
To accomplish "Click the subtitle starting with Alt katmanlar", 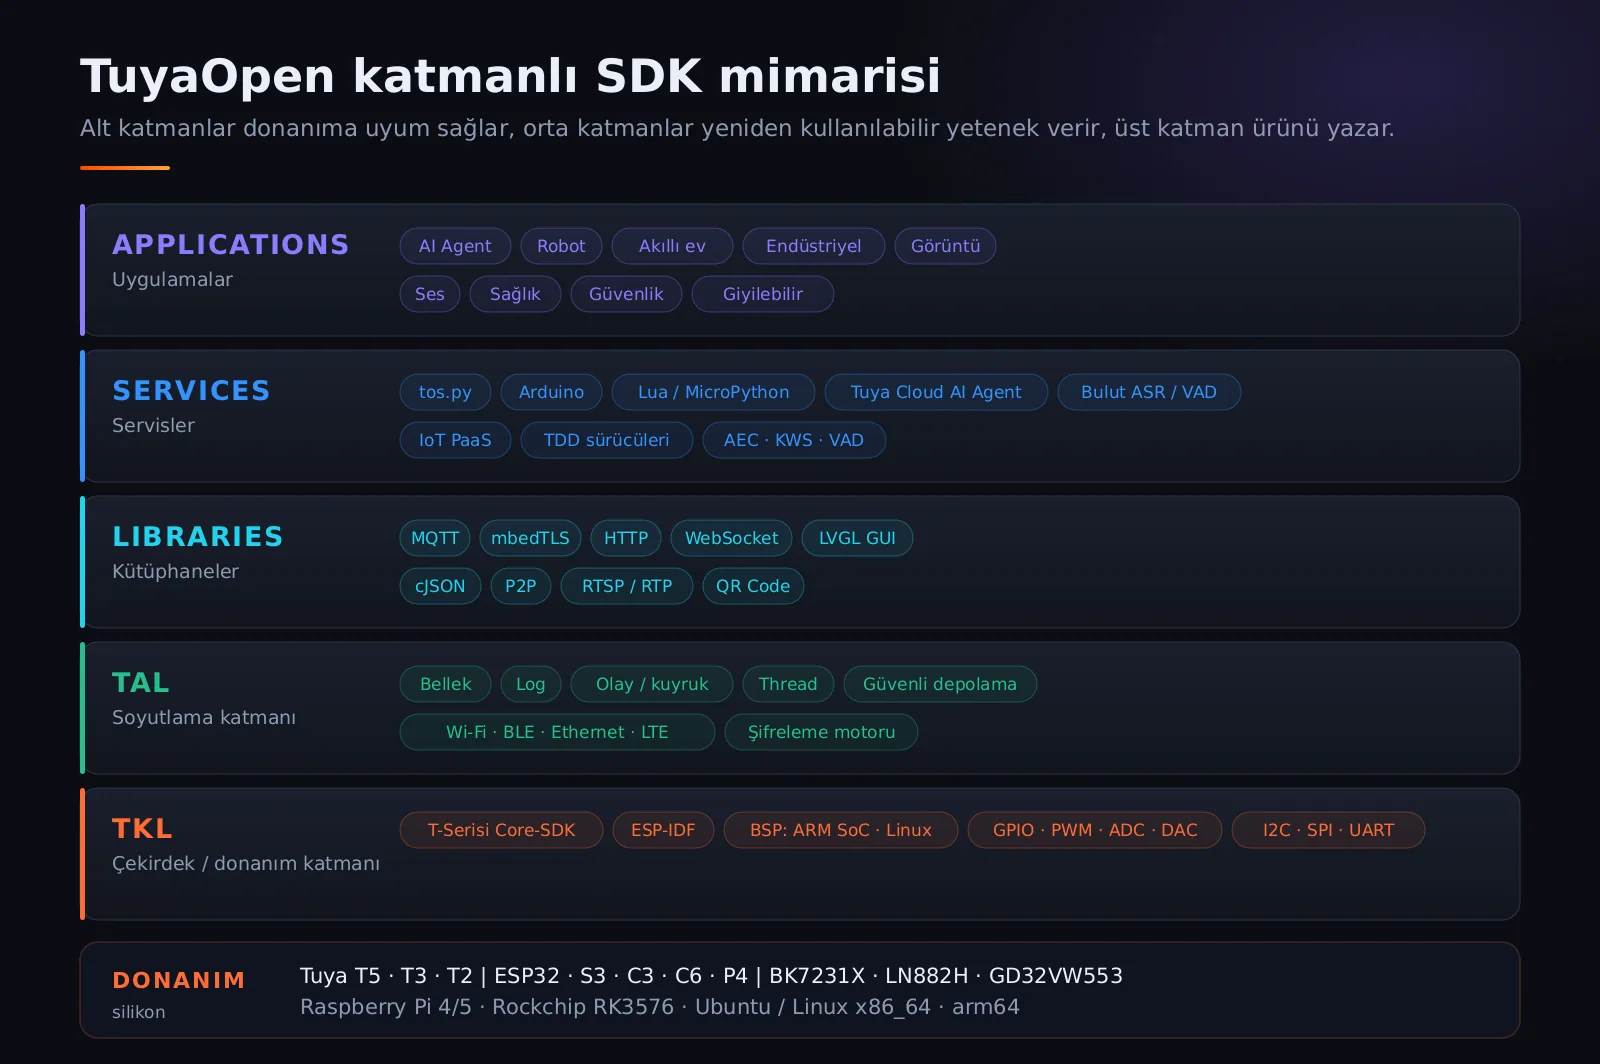I will (737, 128).
